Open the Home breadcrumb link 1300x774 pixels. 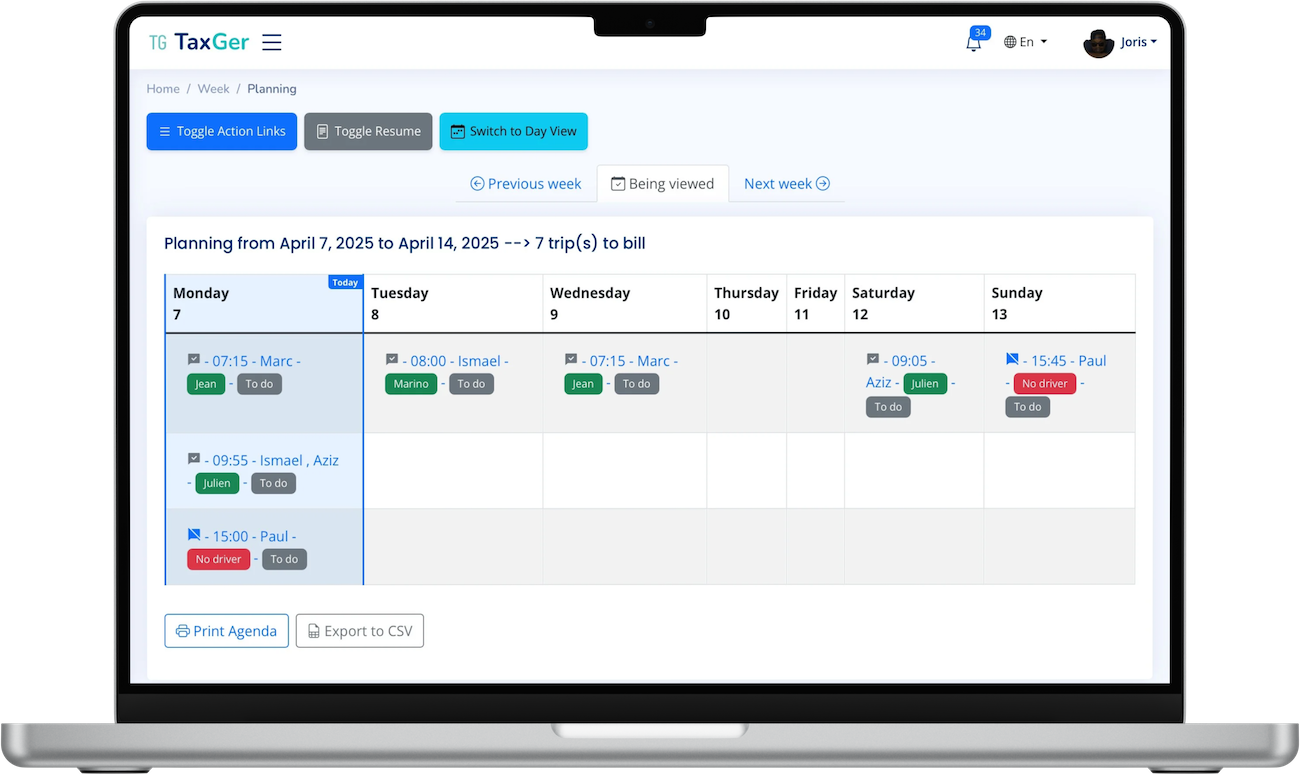[x=163, y=89]
